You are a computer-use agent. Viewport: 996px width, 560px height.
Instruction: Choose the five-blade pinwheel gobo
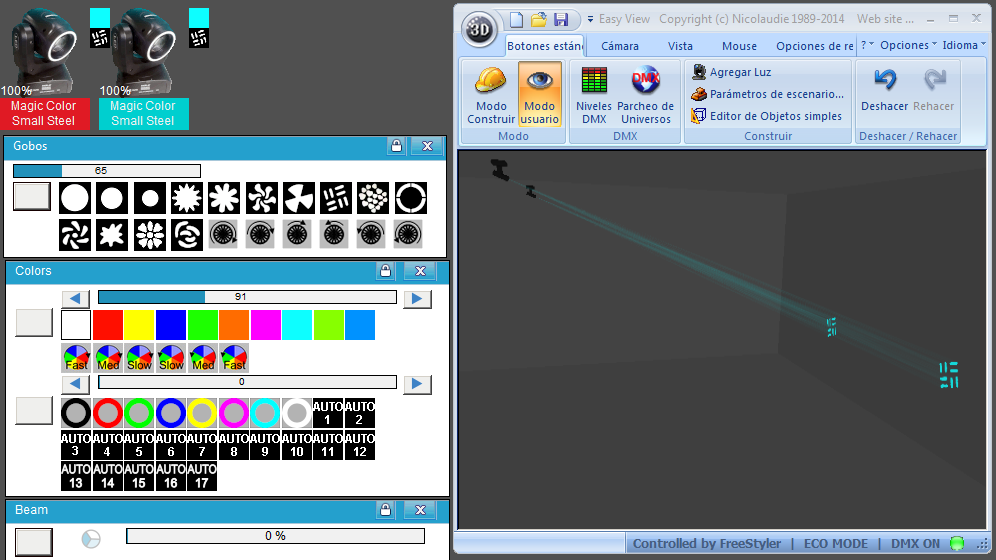point(262,198)
